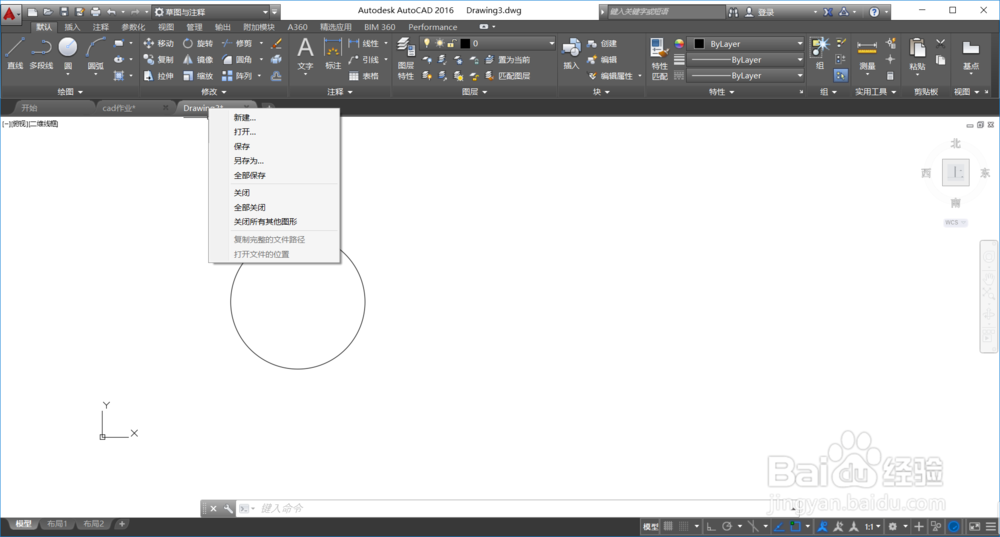Click 置为当前 layer button

click(508, 59)
